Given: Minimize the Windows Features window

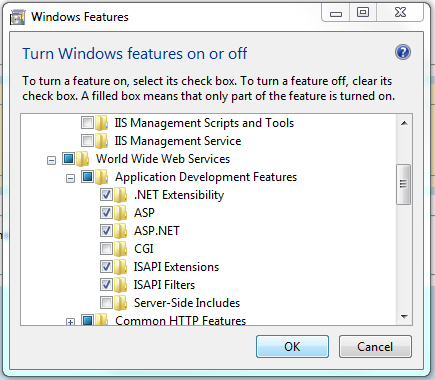Looking at the screenshot, I should [336, 13].
